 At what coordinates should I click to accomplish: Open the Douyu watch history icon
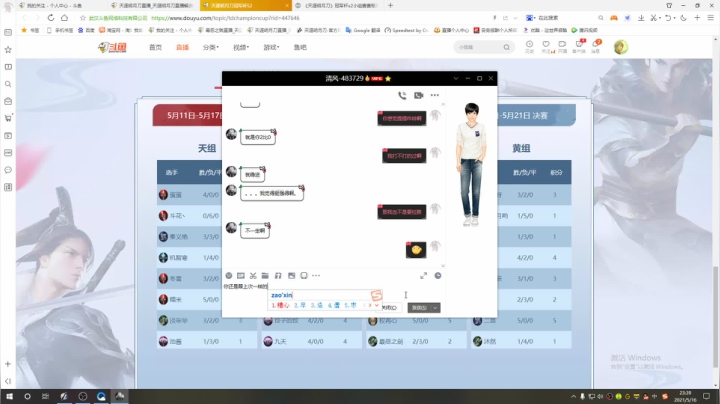pos(529,46)
